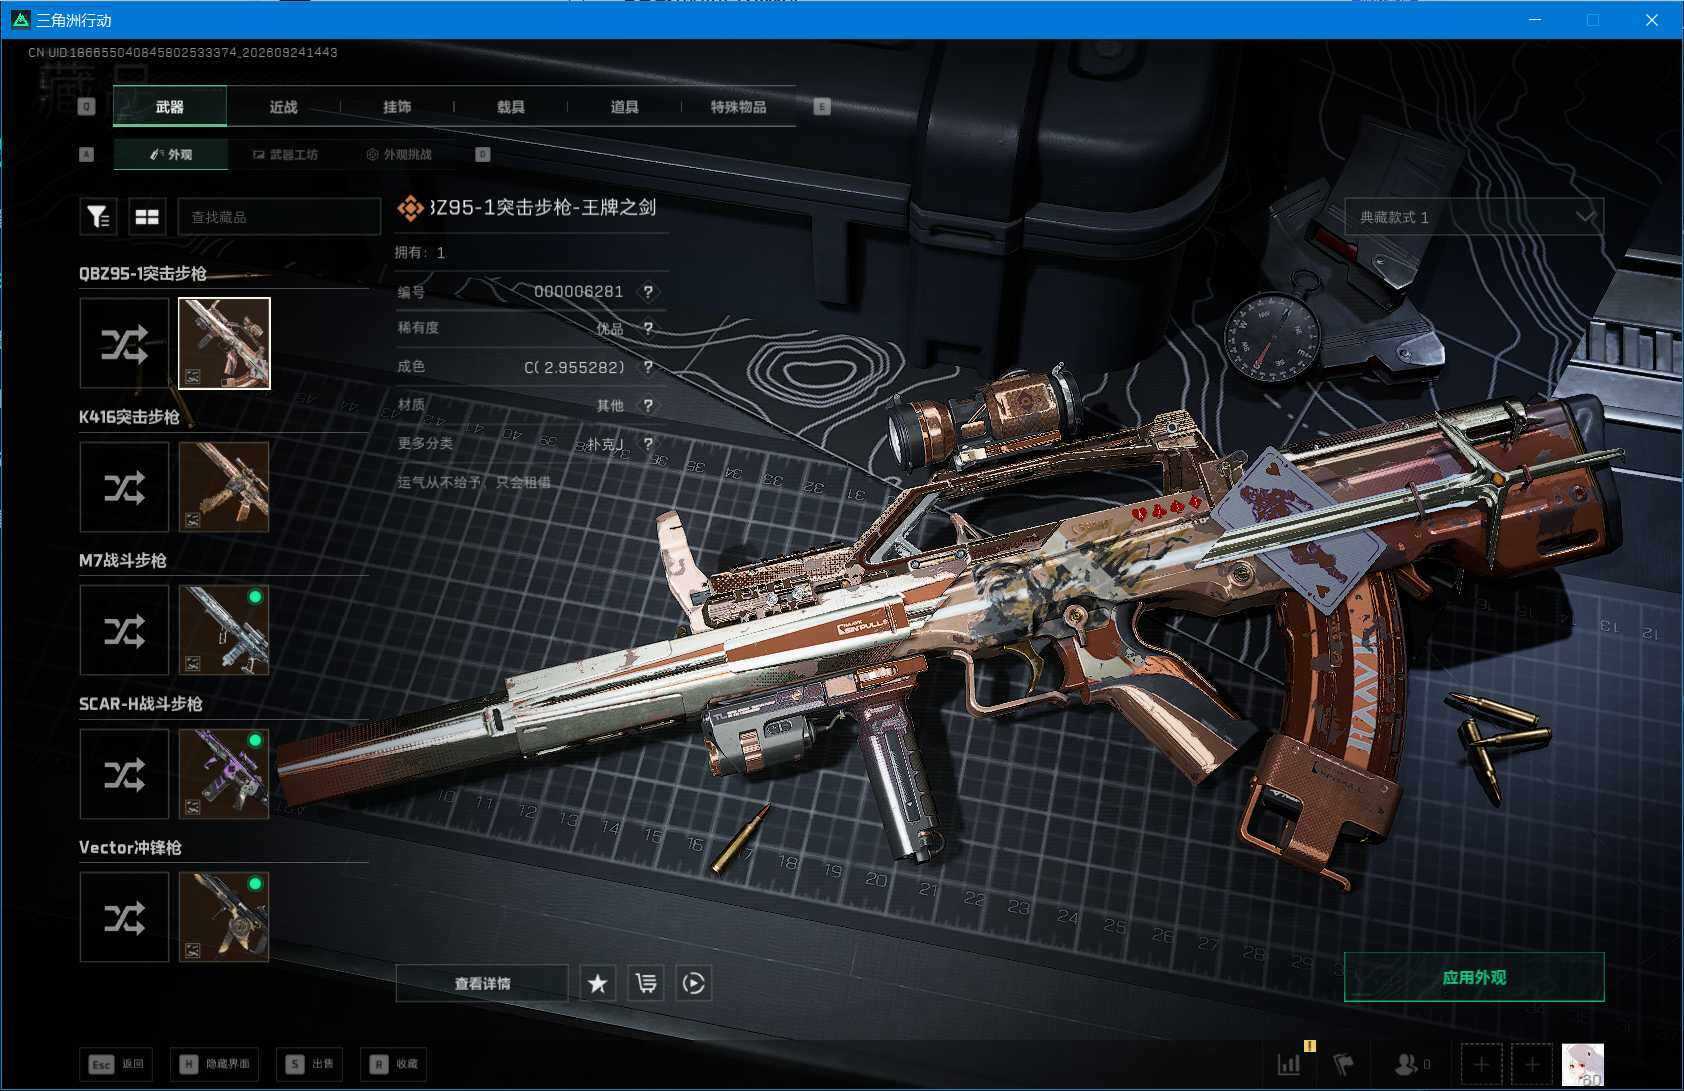Click the Esc 返回 button

[117, 1064]
